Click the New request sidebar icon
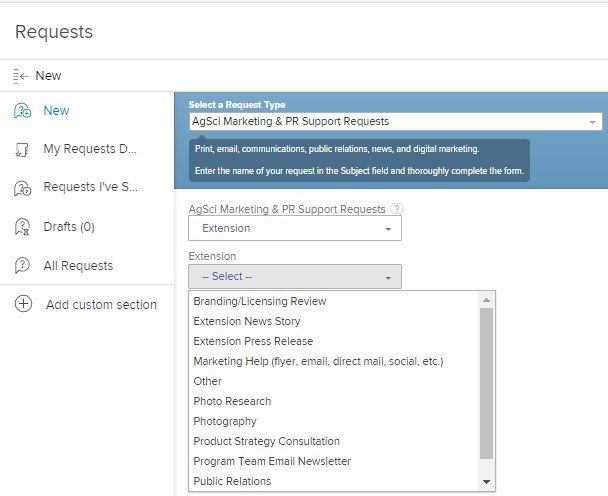This screenshot has height=496, width=608. (22, 111)
